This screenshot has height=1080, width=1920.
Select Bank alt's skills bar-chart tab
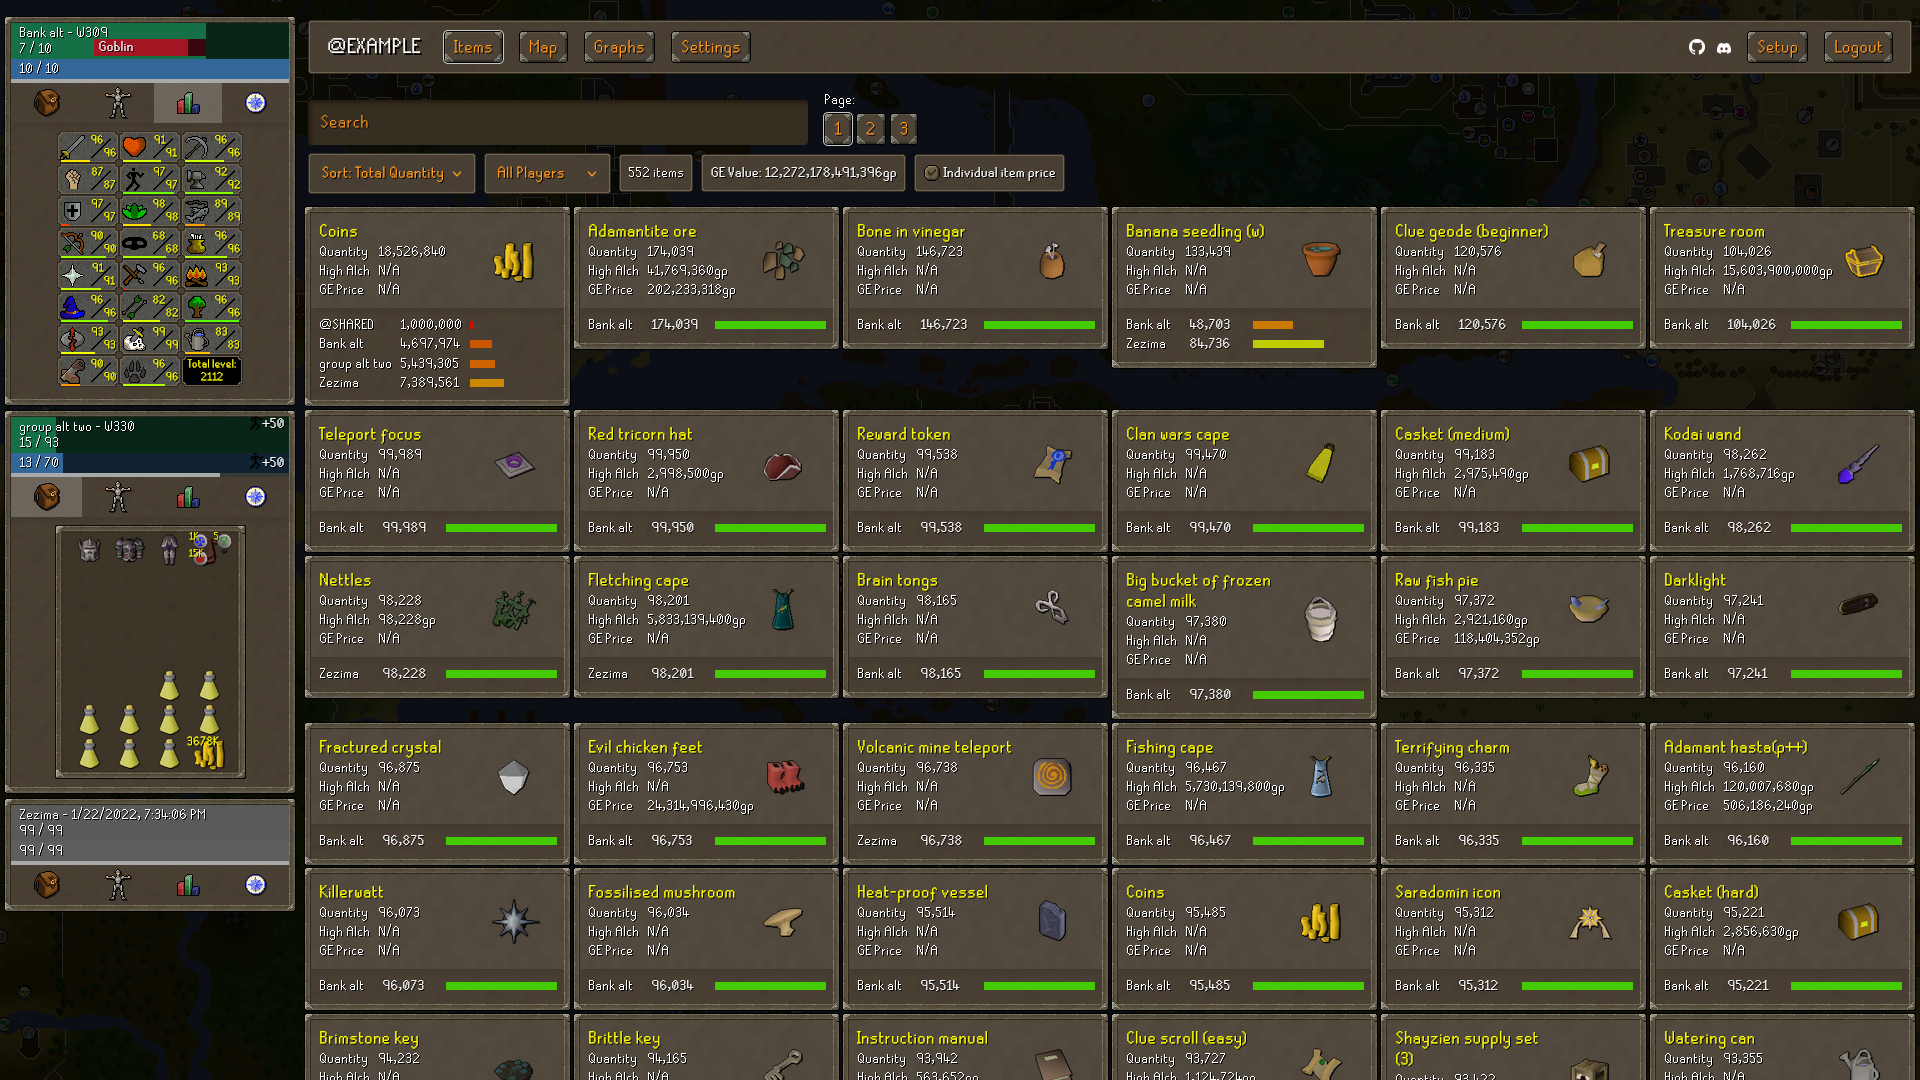(x=187, y=103)
